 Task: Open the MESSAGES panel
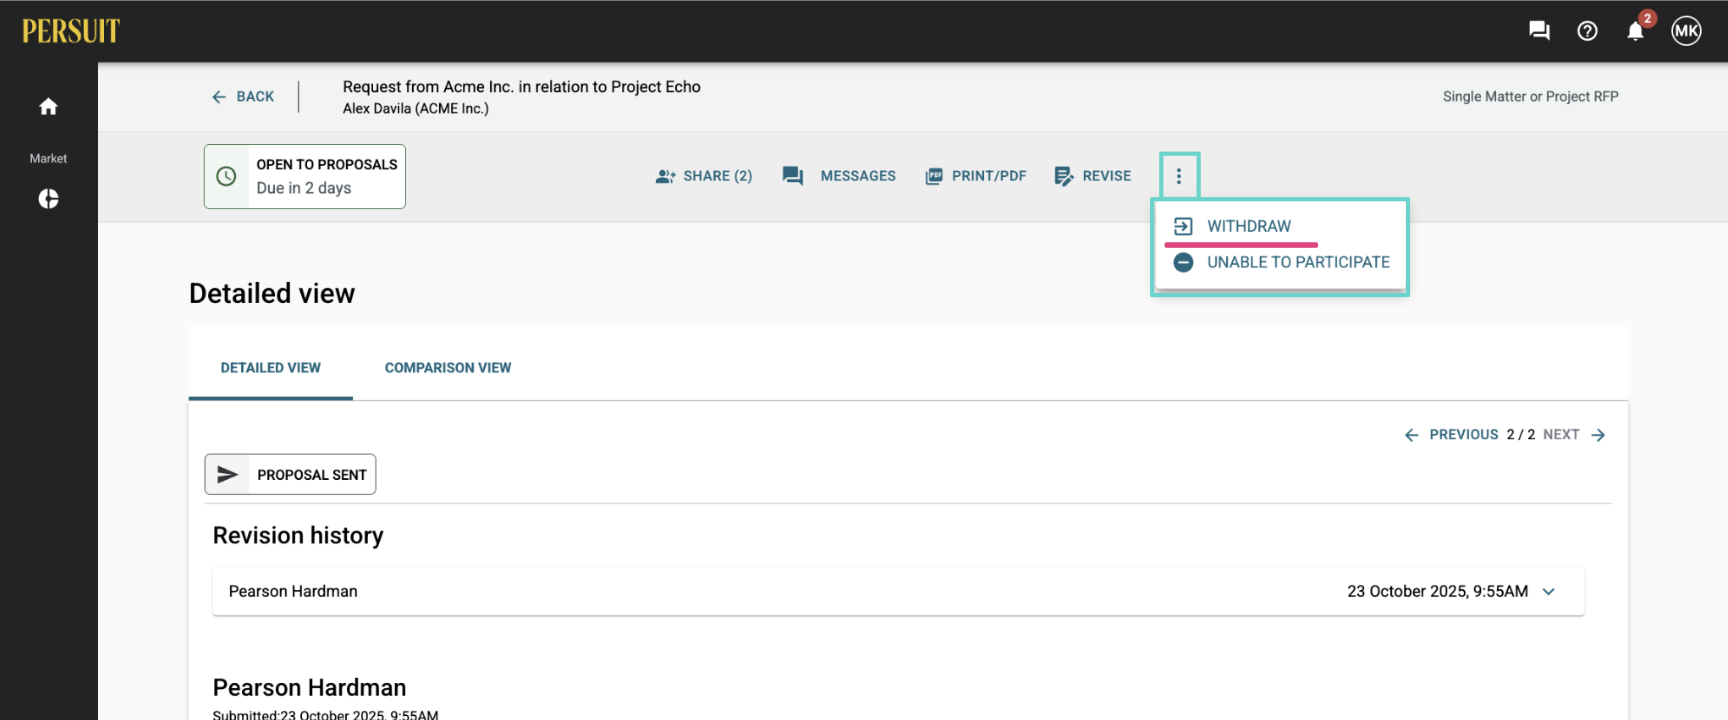[x=839, y=176]
